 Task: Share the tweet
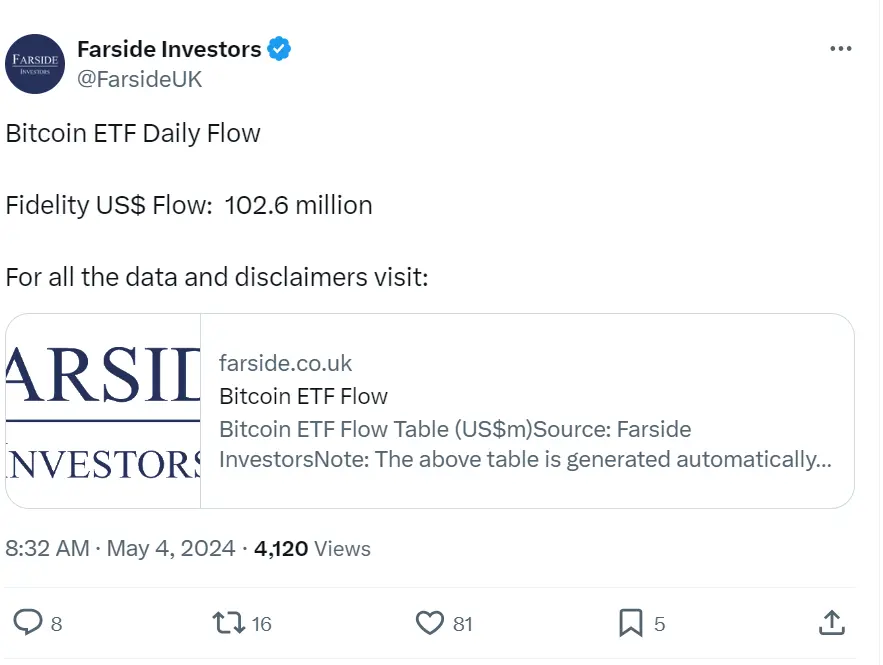831,623
